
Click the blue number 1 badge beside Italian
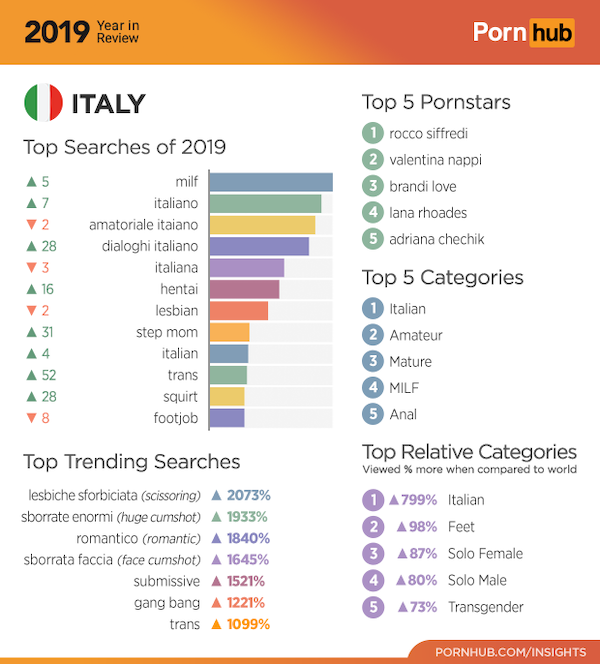(372, 309)
